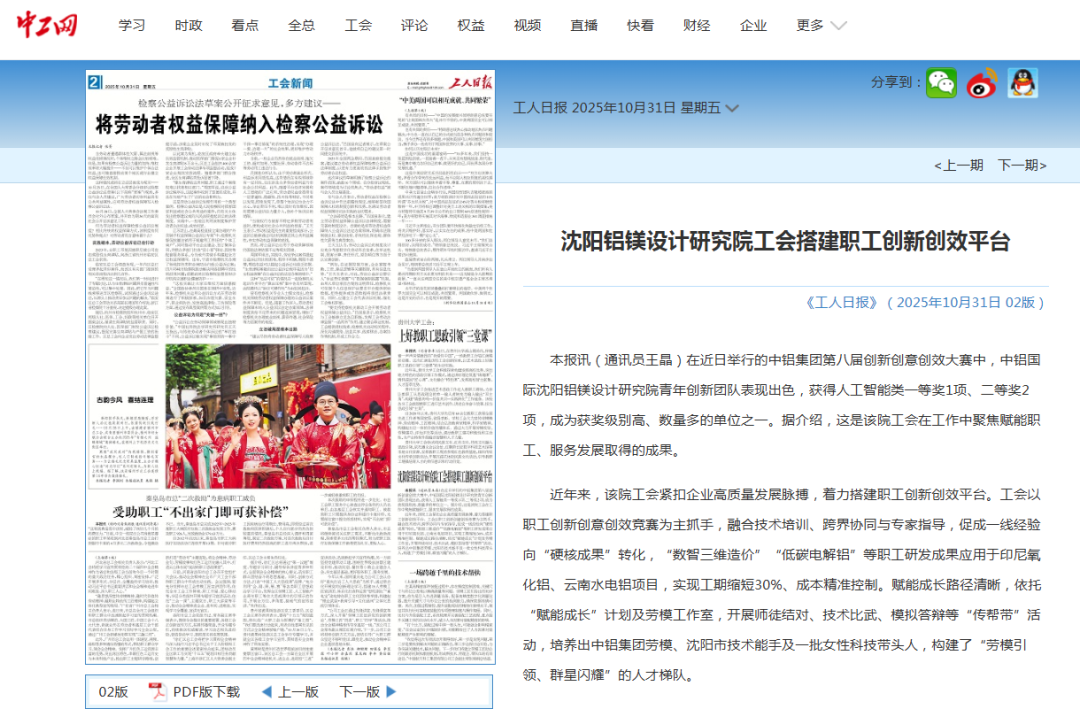Click the 工人日报 2025年10月31日 星期五 date text
The height and width of the screenshot is (709, 1080).
pyautogui.click(x=616, y=108)
